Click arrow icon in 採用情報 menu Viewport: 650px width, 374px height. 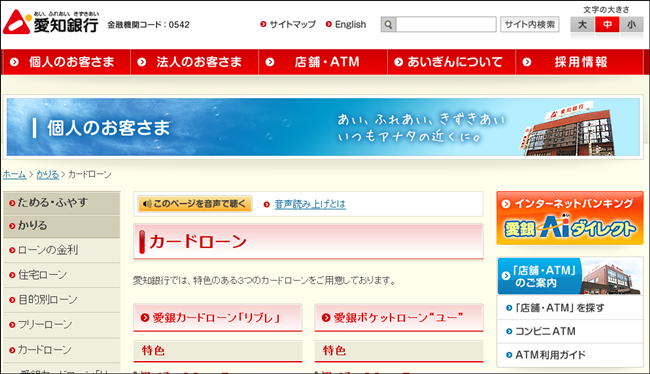coord(527,62)
